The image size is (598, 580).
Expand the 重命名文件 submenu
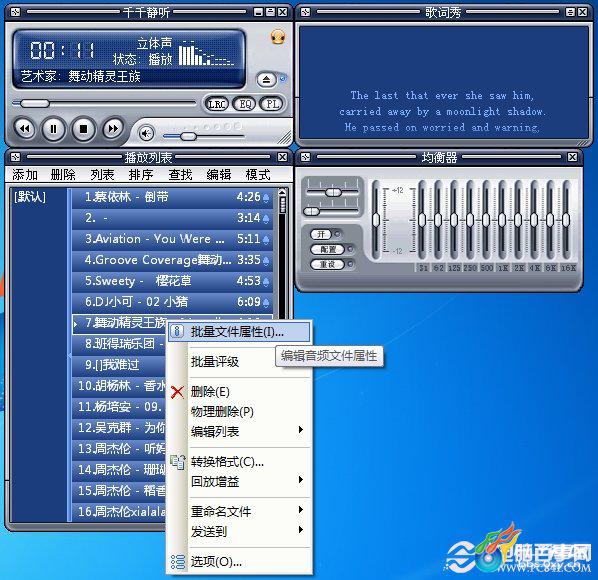[x=240, y=511]
